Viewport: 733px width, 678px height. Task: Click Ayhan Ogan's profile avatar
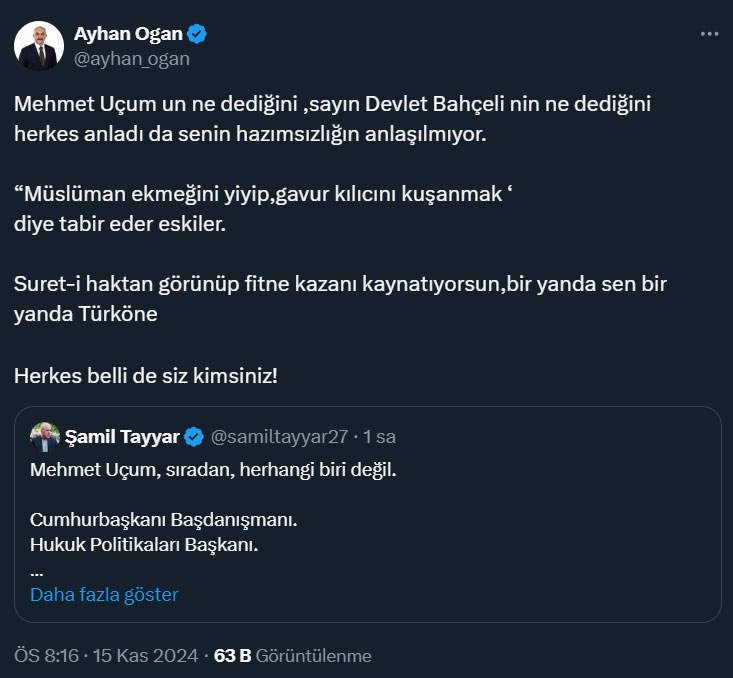point(37,45)
